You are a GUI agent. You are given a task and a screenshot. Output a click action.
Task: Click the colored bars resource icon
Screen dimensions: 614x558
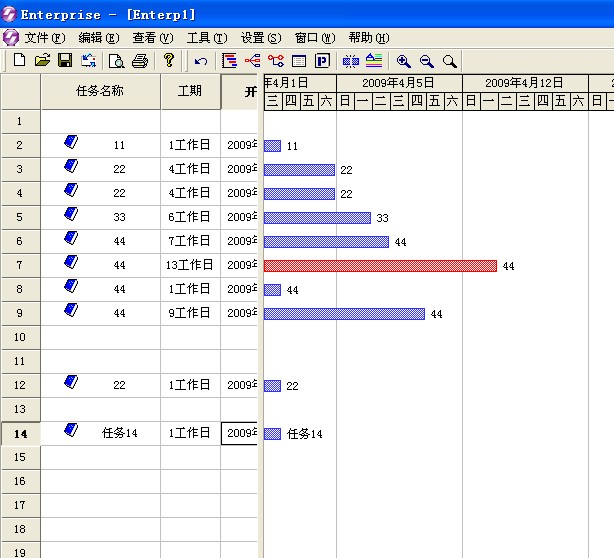pos(374,61)
